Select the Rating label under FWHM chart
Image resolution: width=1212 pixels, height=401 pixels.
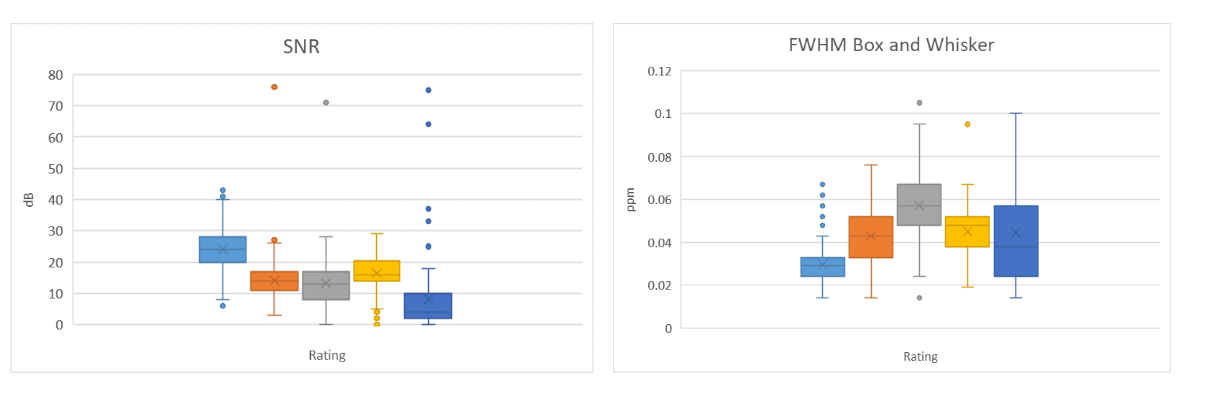920,356
